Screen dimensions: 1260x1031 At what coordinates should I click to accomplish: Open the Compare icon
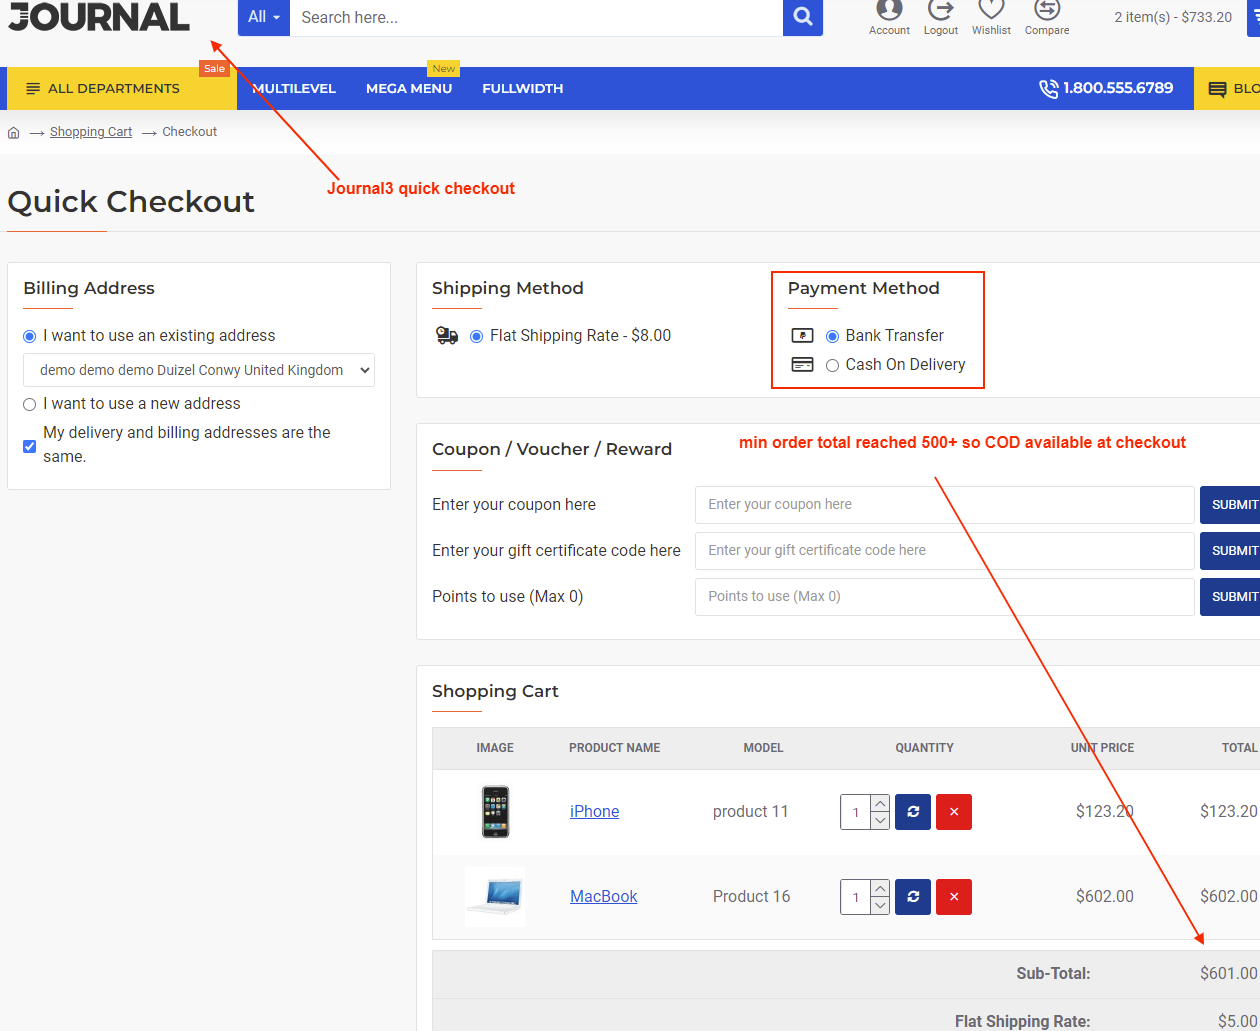point(1046,12)
